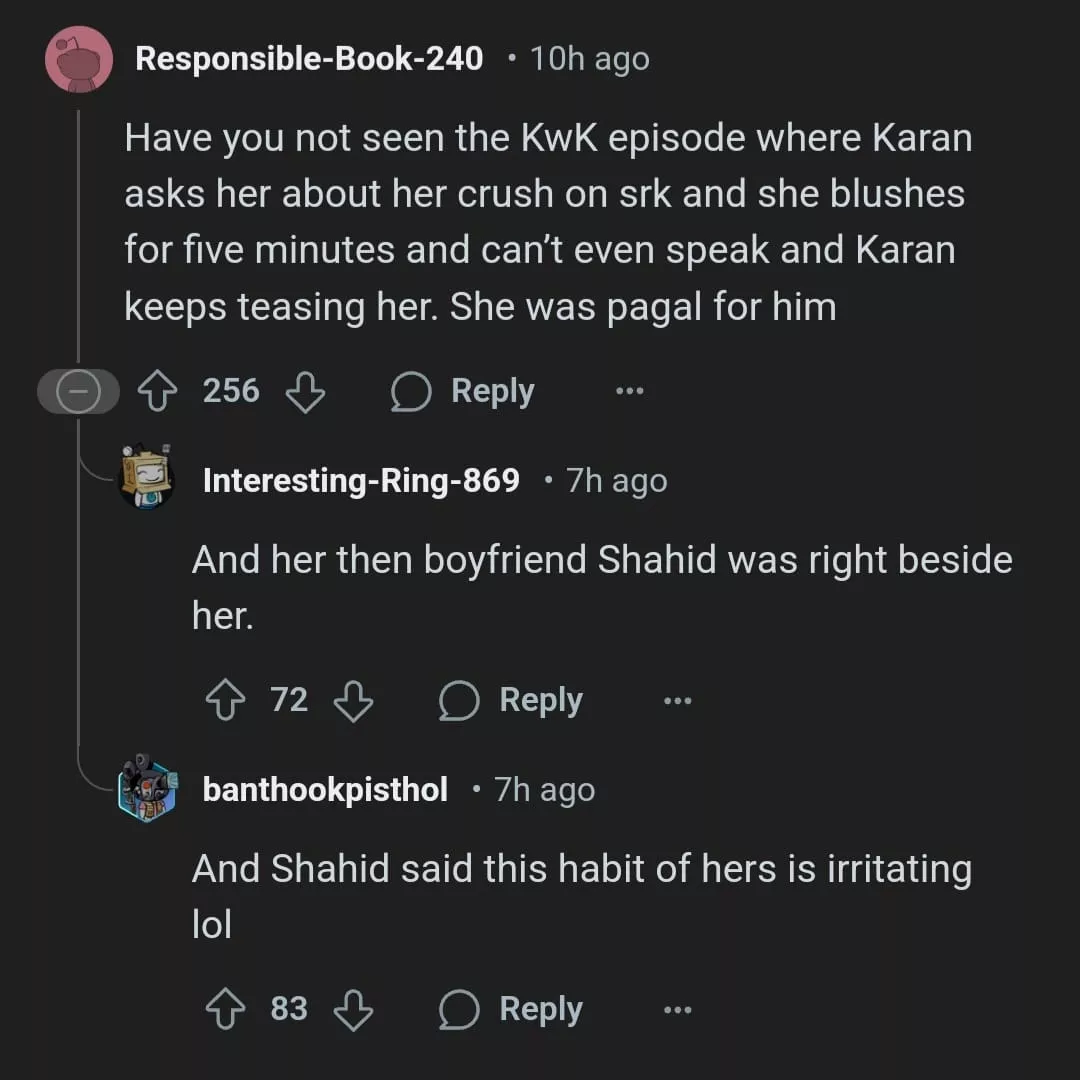
Task: Collapse the Responsible-Book-240 comment thread
Action: pos(78,391)
